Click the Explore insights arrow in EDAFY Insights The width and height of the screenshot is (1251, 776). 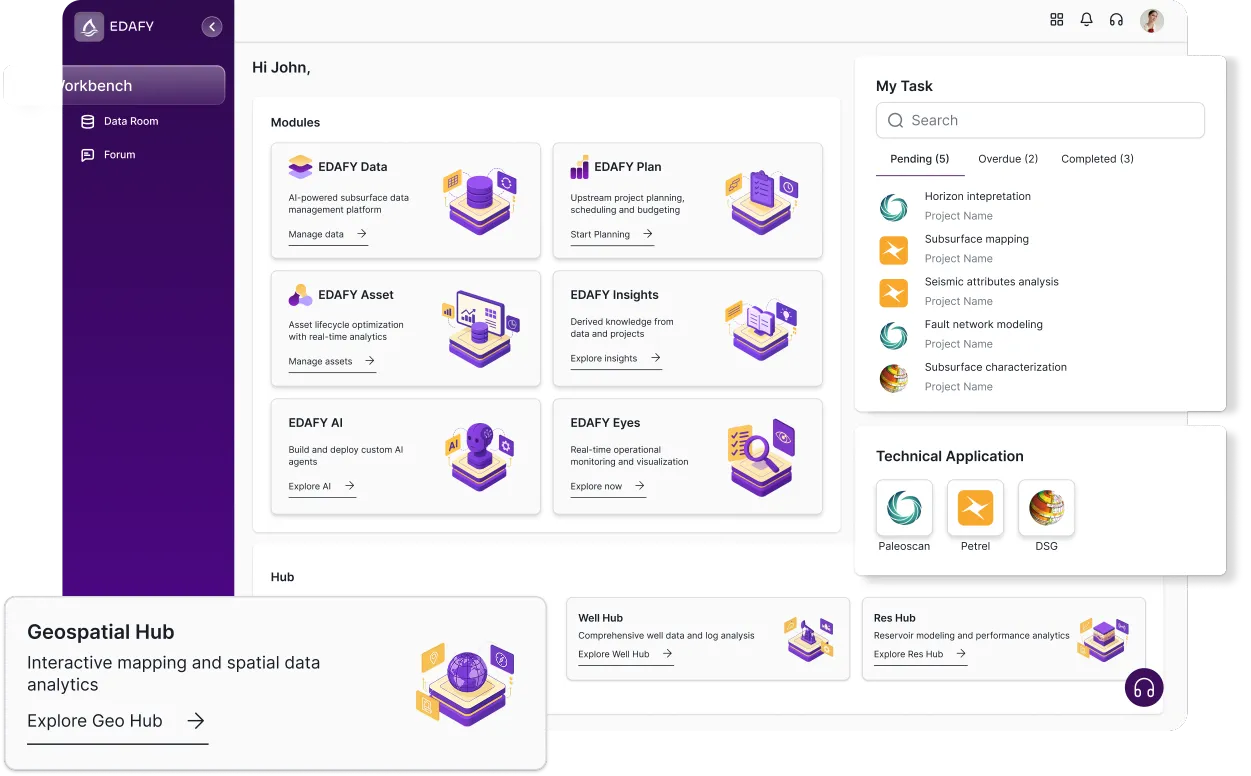[657, 360]
